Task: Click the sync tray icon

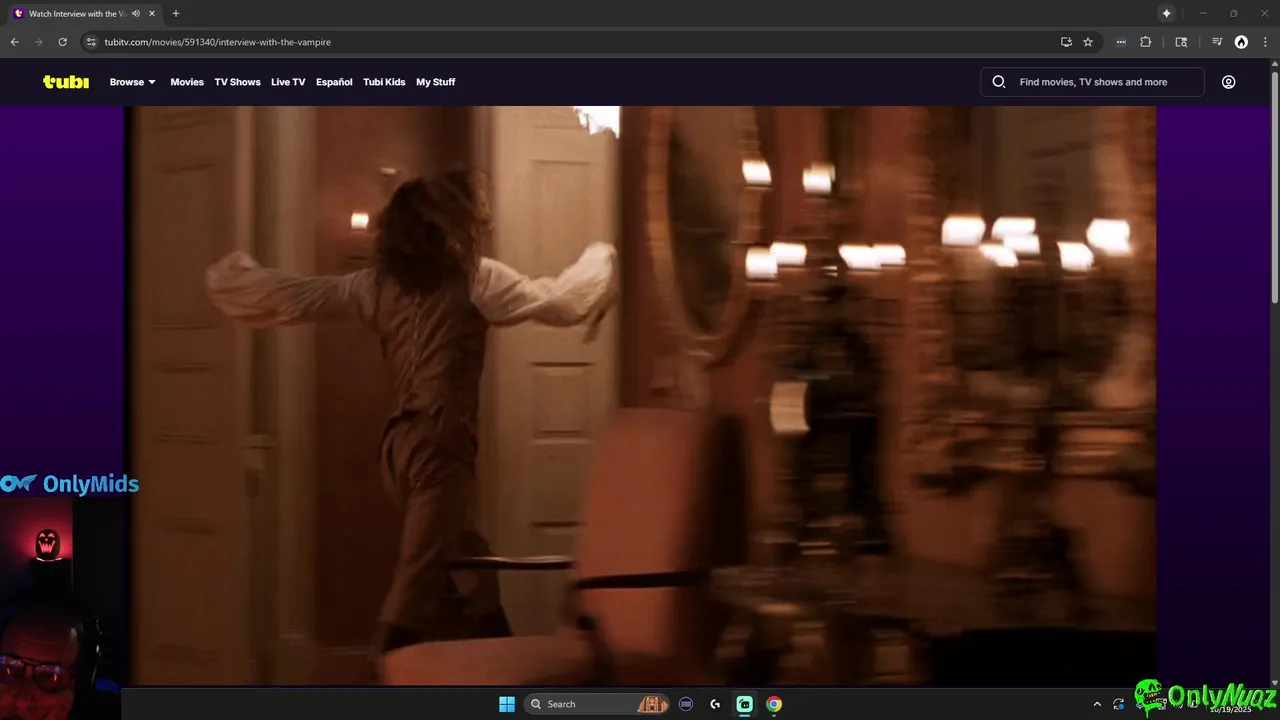Action: tap(1118, 704)
